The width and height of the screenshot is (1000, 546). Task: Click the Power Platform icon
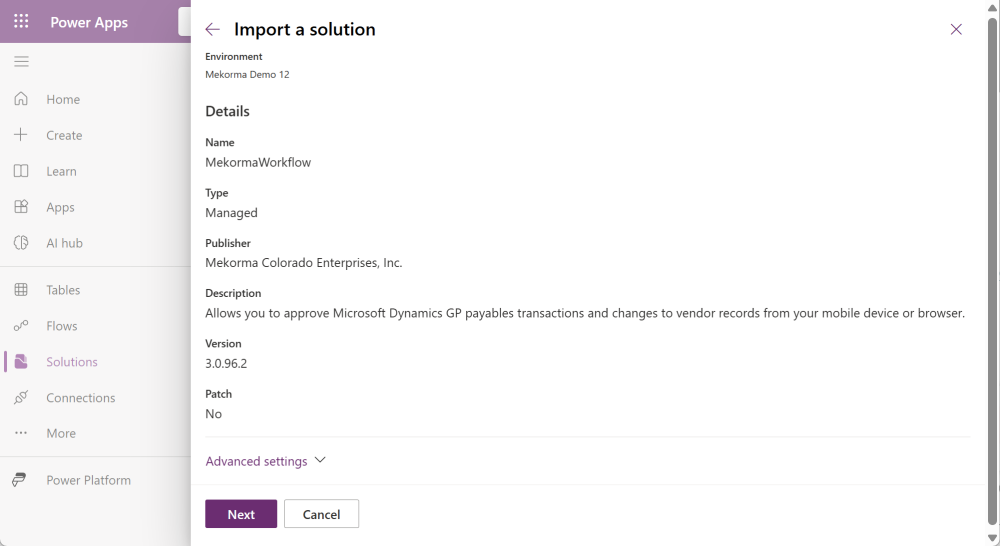[19, 480]
